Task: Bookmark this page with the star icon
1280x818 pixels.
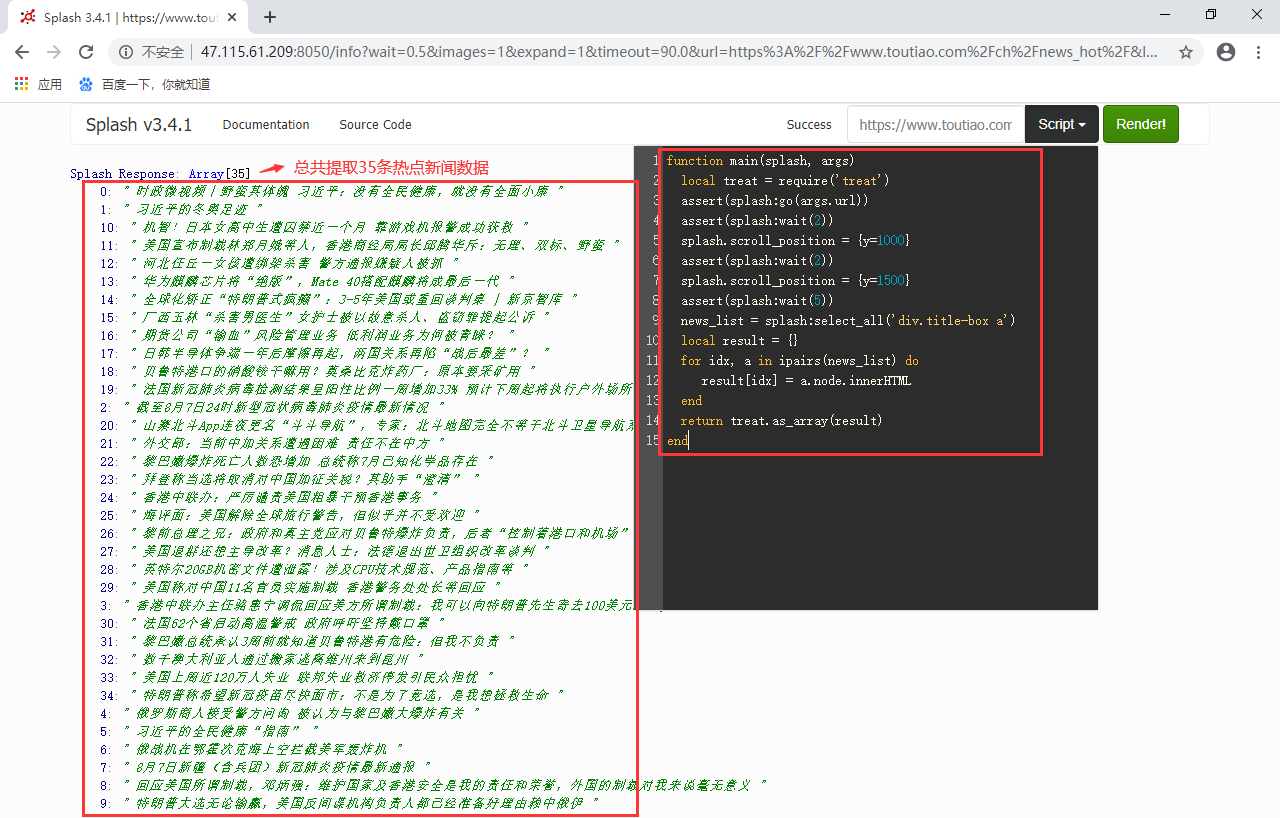Action: pos(1186,52)
